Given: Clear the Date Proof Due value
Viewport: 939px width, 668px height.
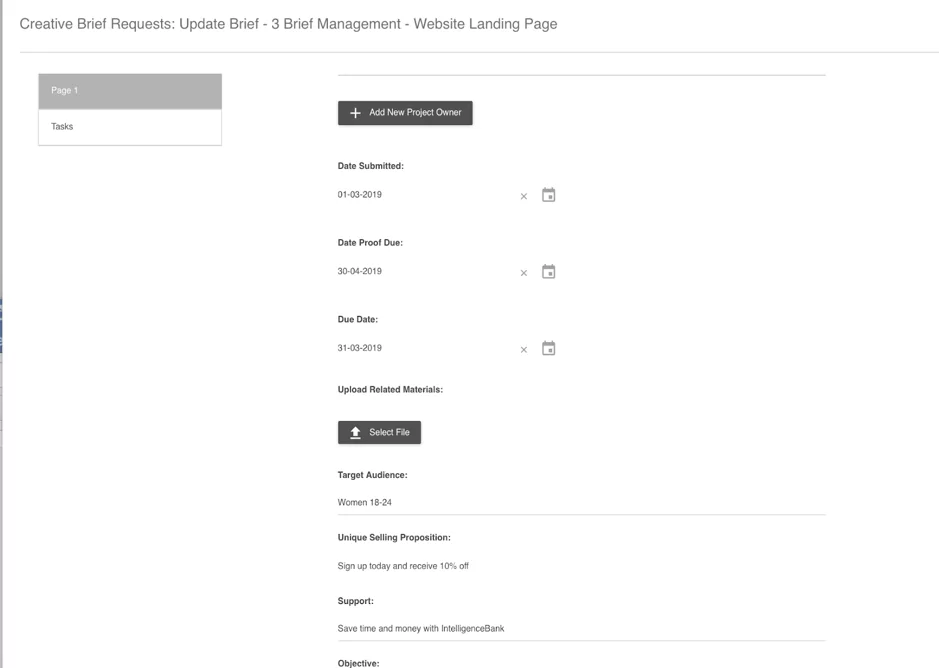Looking at the screenshot, I should (524, 273).
